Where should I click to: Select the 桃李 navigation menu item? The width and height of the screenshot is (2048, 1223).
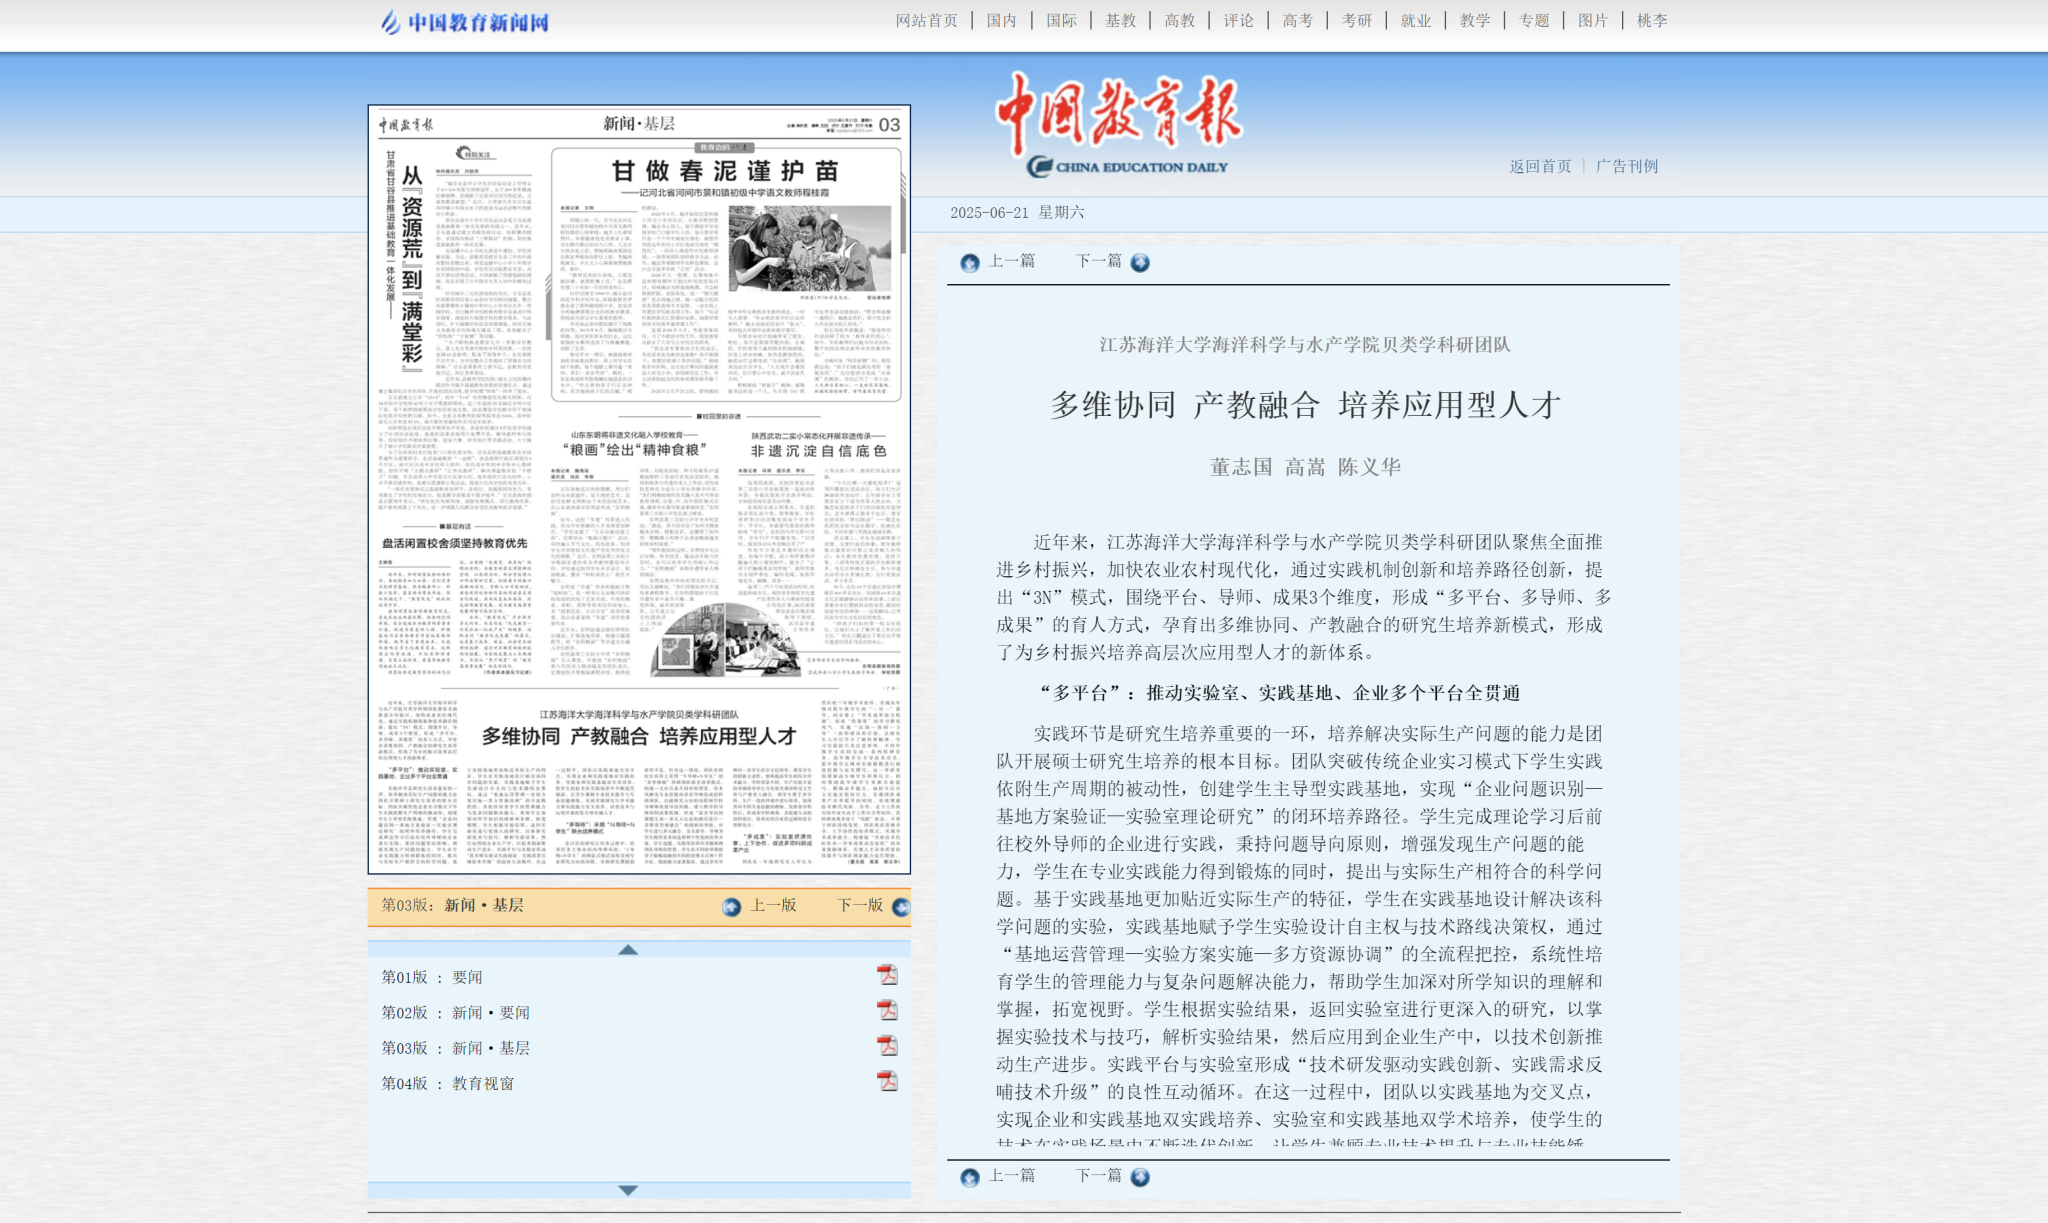click(1651, 21)
